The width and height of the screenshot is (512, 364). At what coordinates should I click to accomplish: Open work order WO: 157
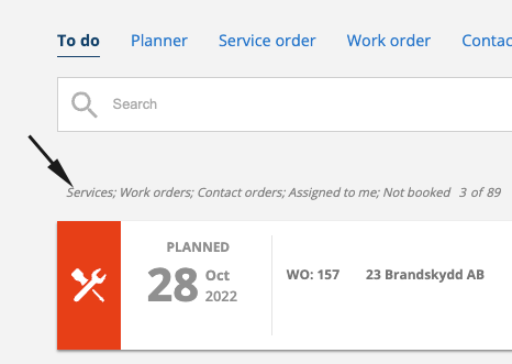(x=313, y=275)
